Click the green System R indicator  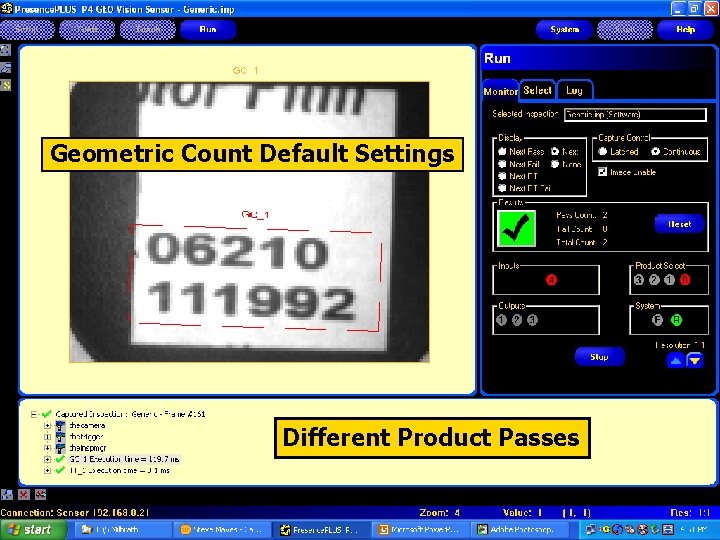coord(676,320)
